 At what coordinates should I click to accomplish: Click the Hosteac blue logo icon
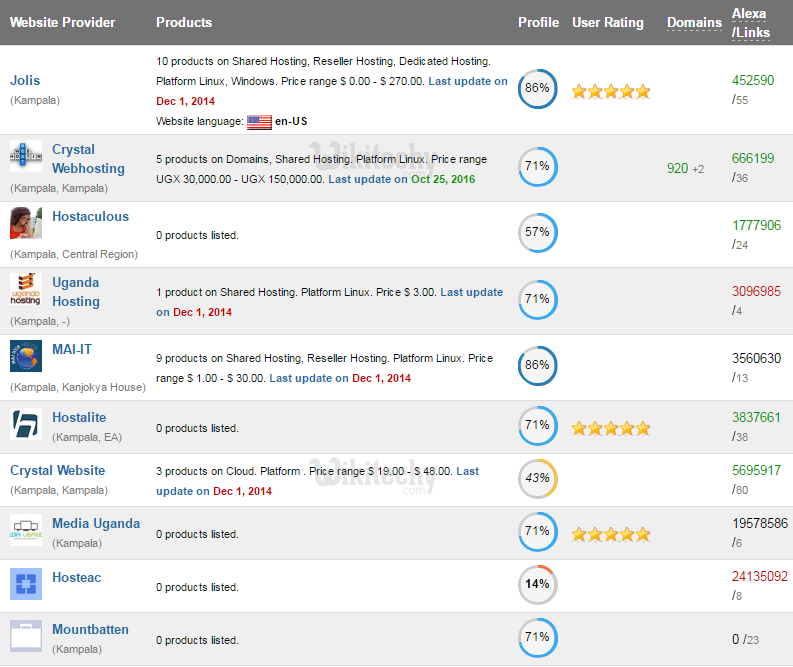[x=26, y=584]
